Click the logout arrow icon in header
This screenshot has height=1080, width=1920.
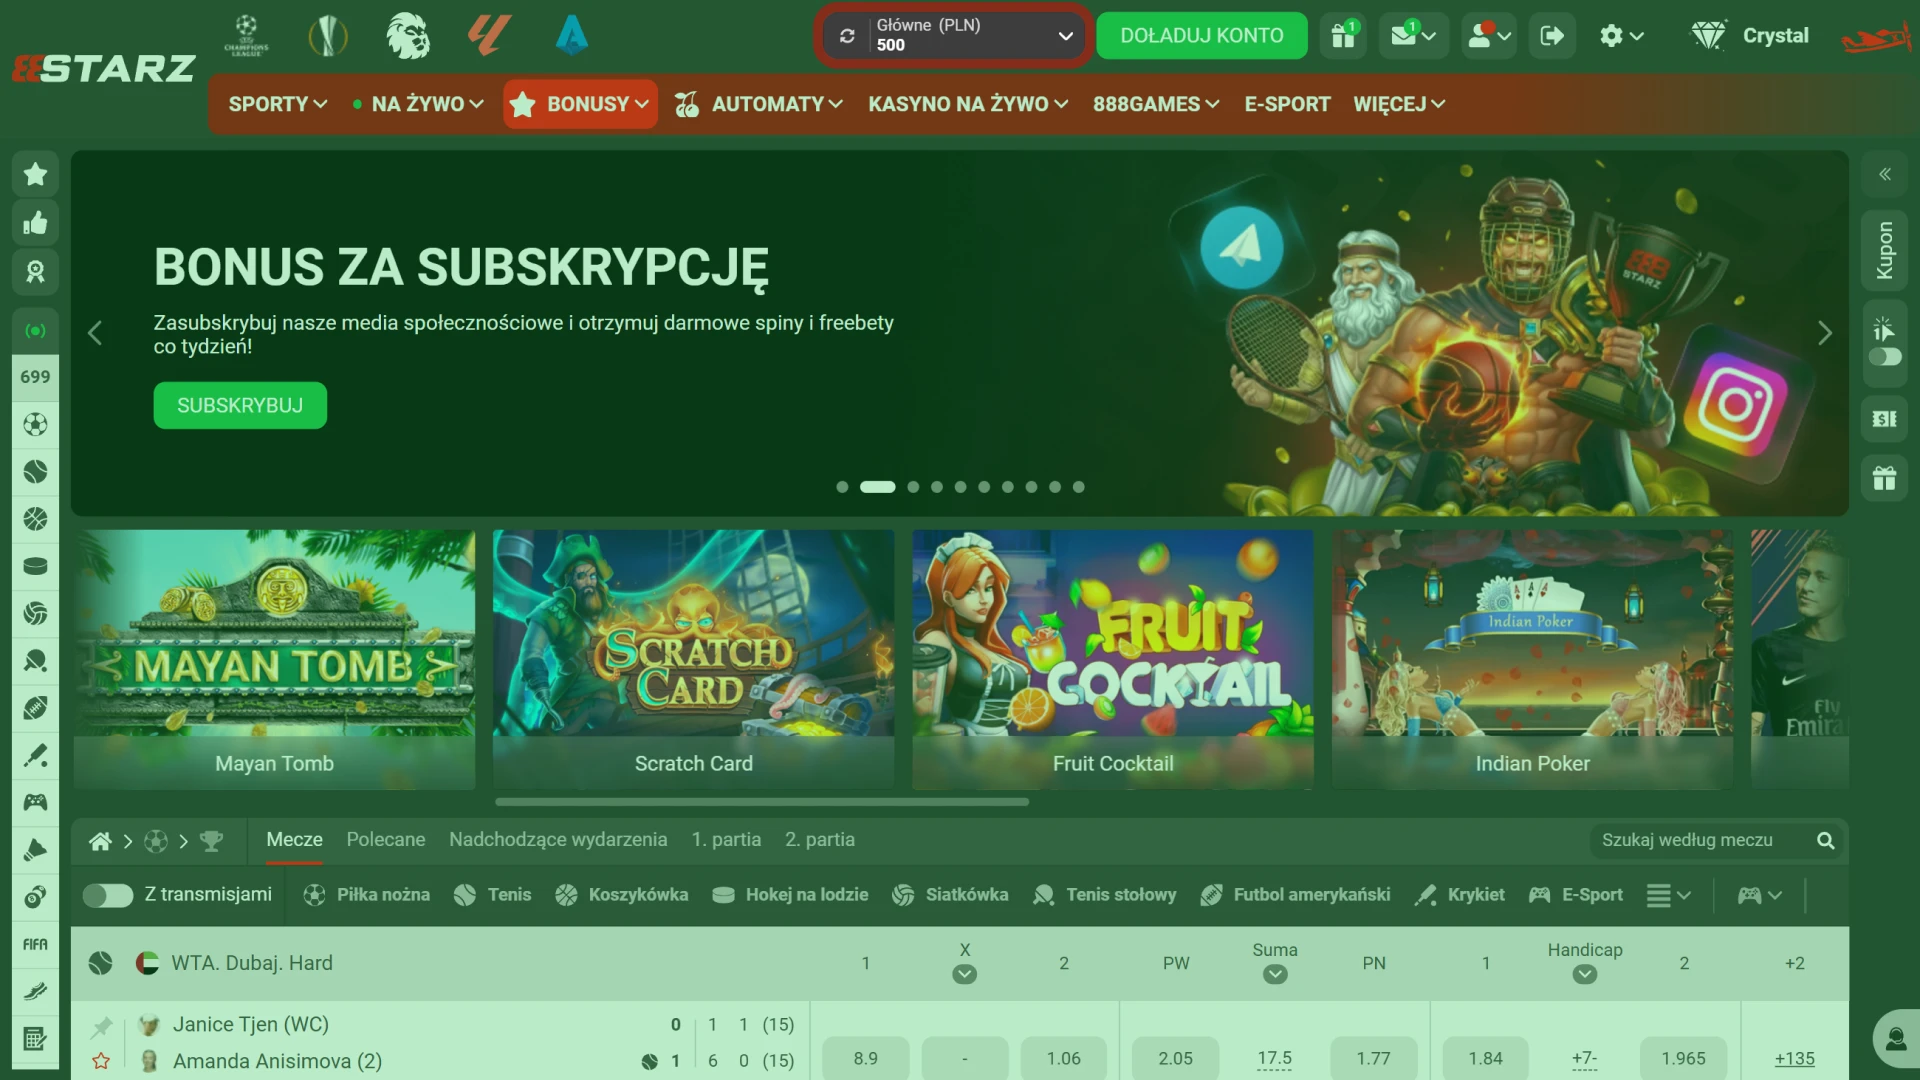pyautogui.click(x=1551, y=36)
